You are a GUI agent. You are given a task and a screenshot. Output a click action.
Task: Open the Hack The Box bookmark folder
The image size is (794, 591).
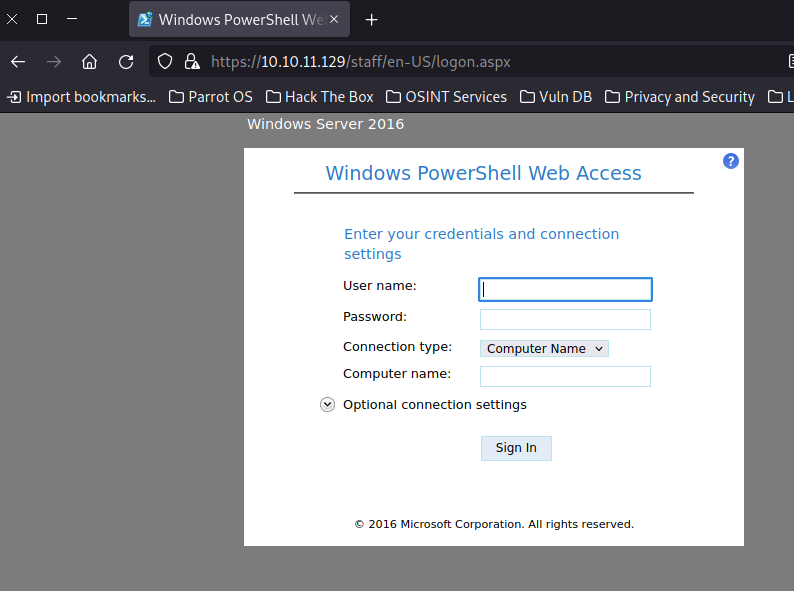pos(320,97)
